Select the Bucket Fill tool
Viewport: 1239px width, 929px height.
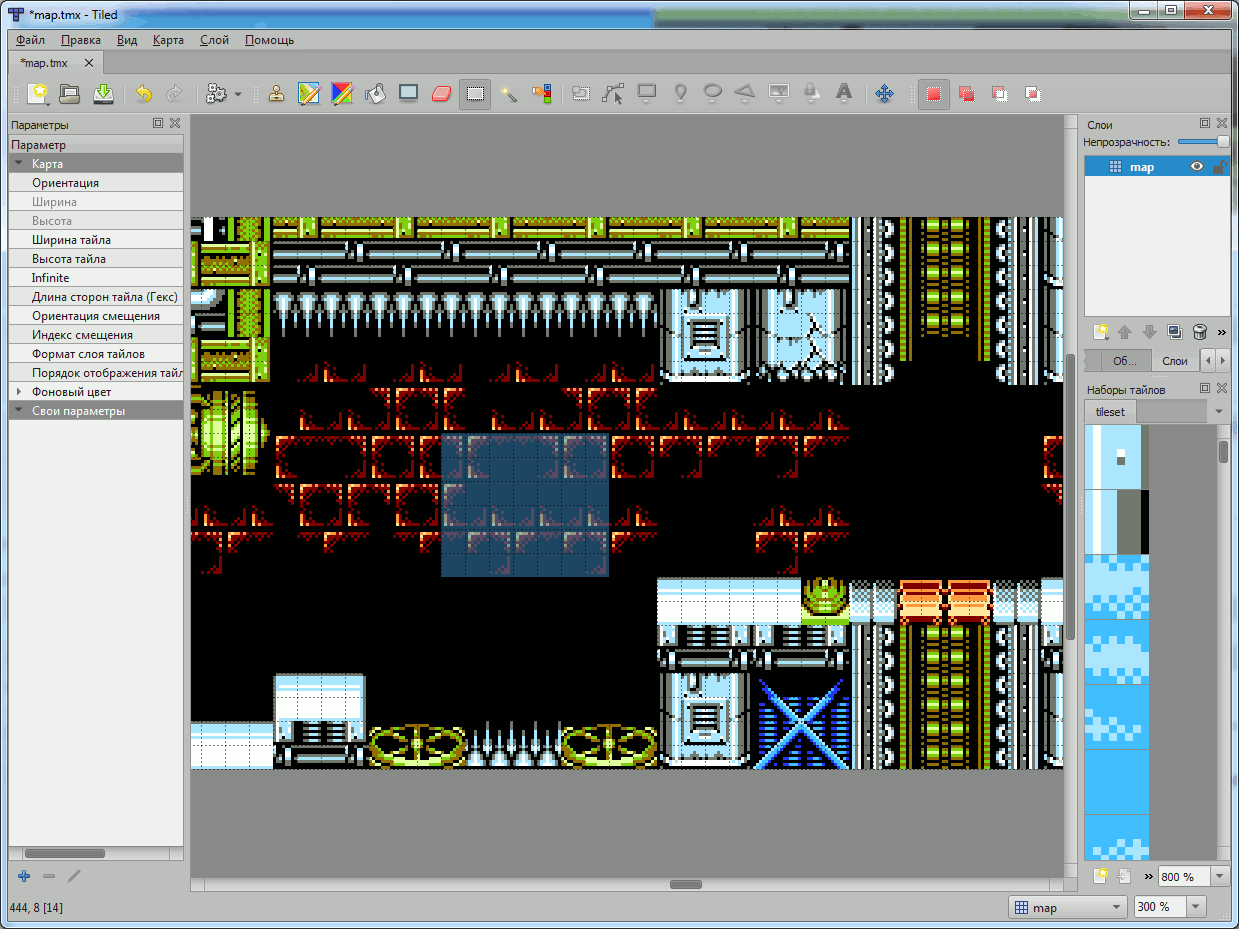click(375, 94)
